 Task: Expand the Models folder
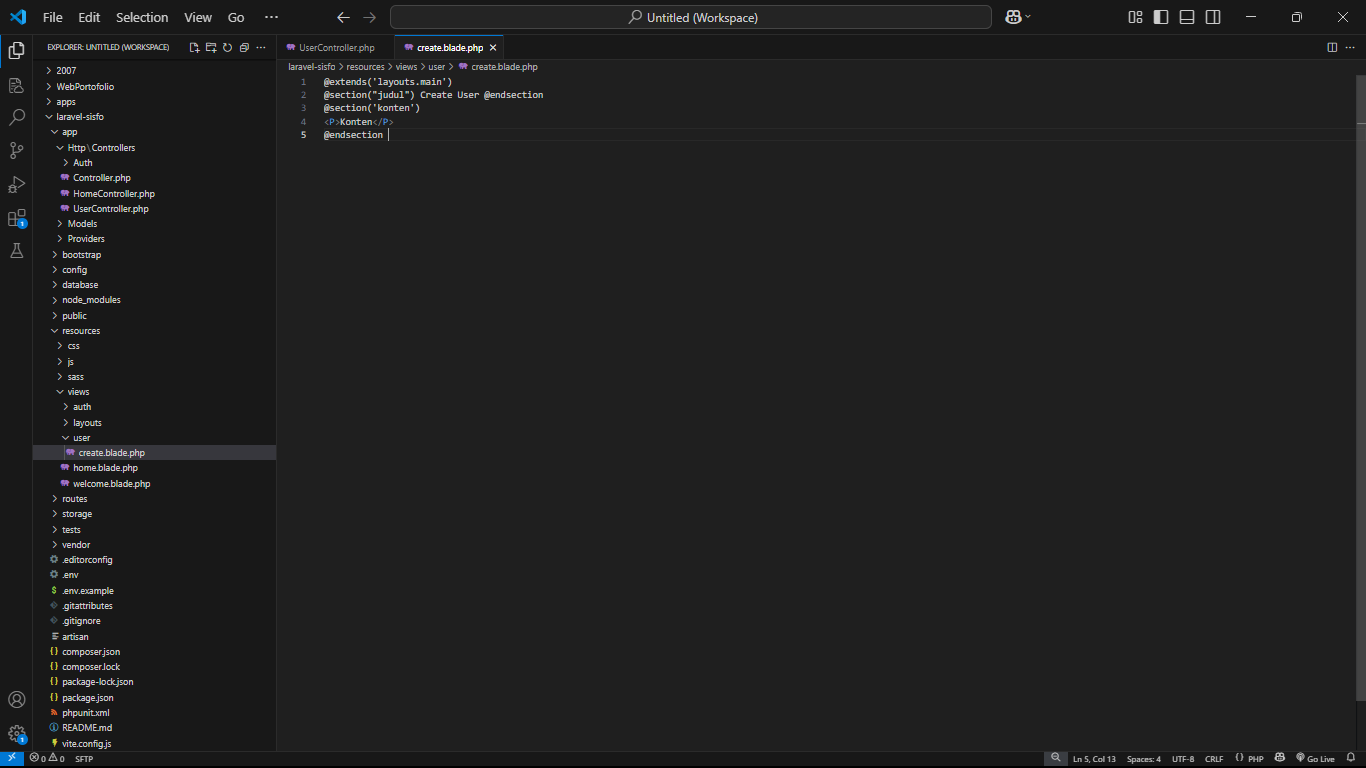pos(82,224)
